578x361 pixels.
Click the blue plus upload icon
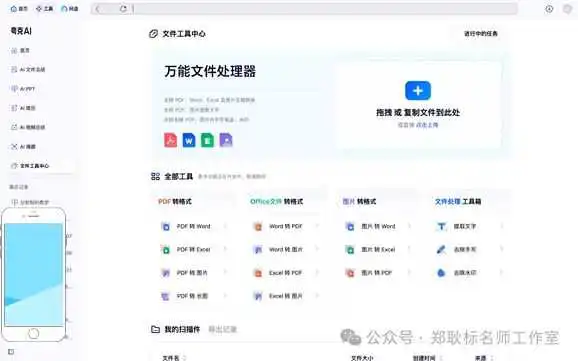[x=418, y=90]
